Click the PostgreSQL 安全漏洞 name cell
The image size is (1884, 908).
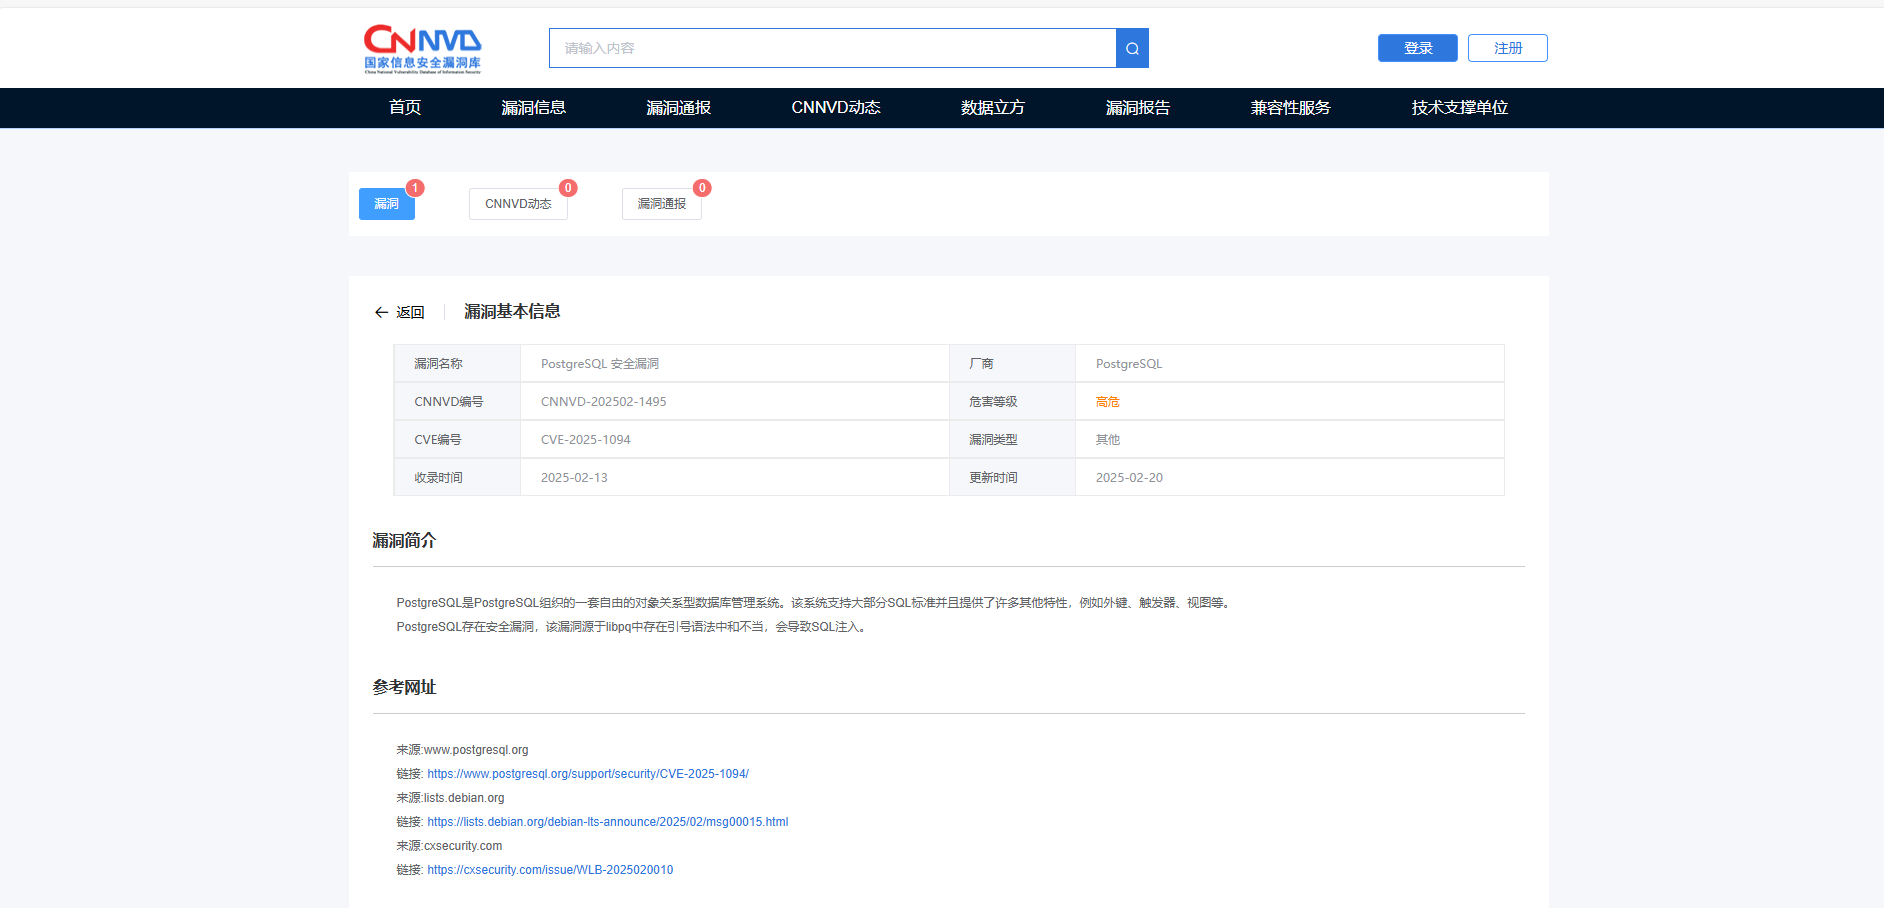click(734, 364)
